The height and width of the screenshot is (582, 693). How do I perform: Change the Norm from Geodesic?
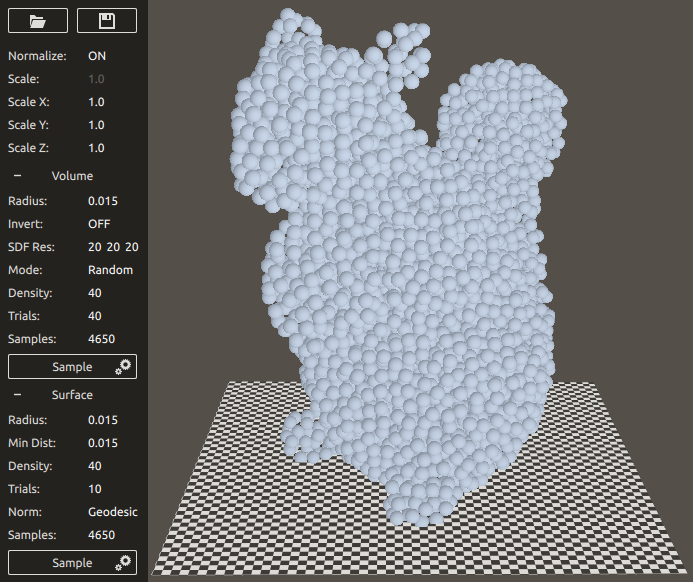(x=113, y=512)
